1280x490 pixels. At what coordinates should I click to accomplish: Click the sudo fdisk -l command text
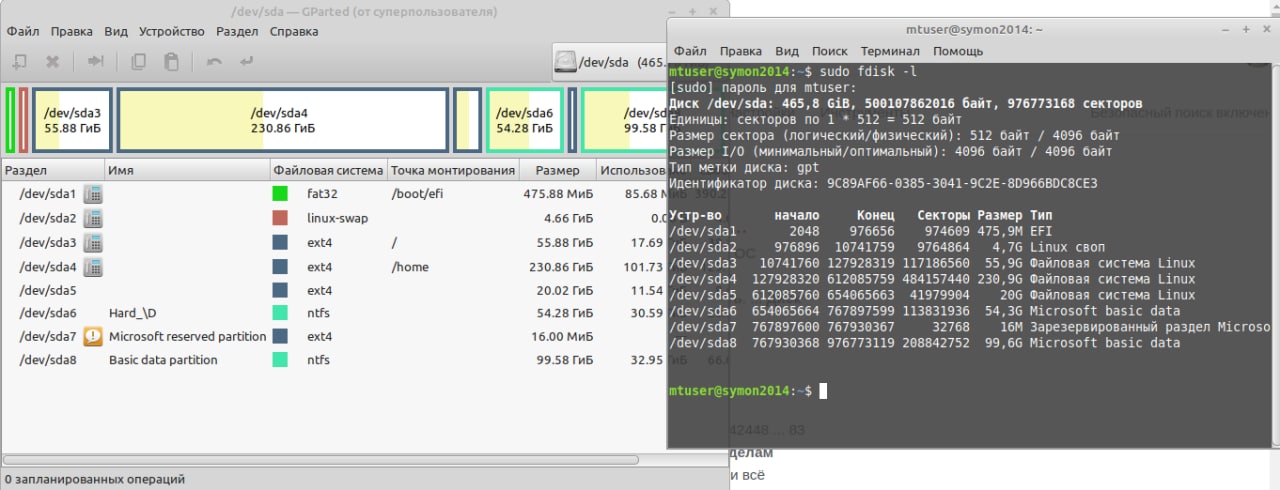pos(868,72)
